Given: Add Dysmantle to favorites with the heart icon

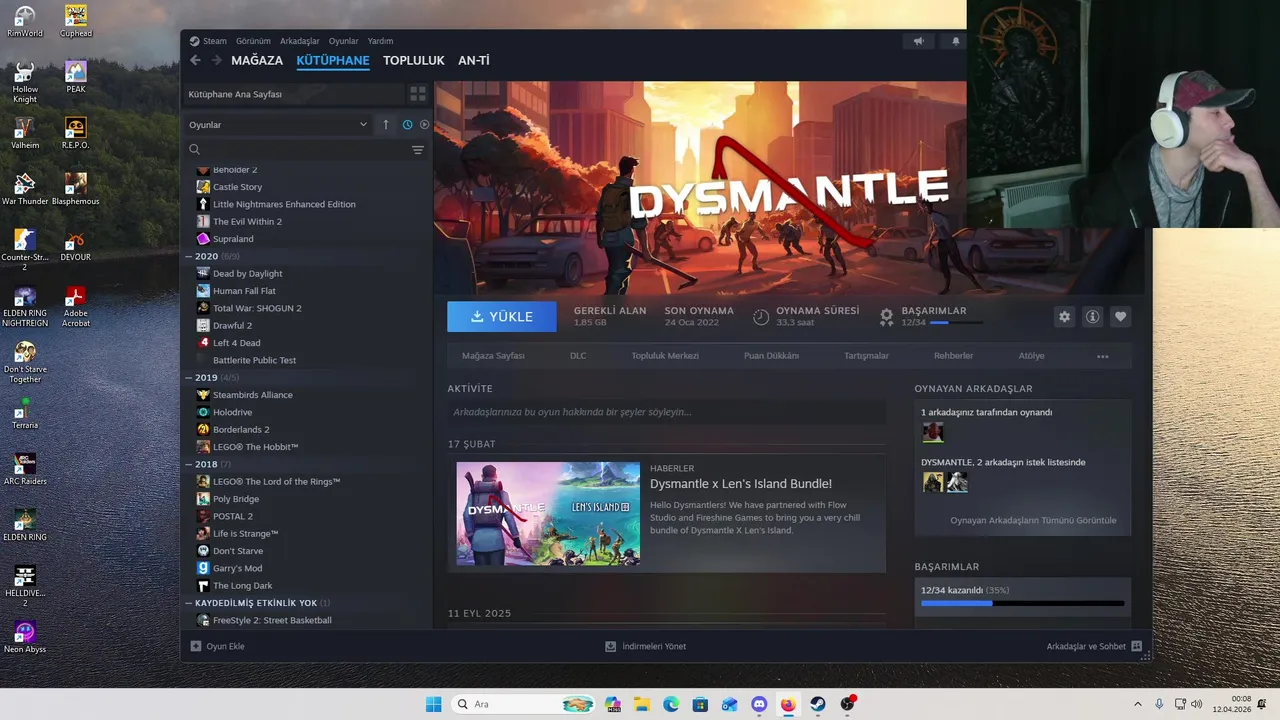Looking at the screenshot, I should [x=1120, y=317].
